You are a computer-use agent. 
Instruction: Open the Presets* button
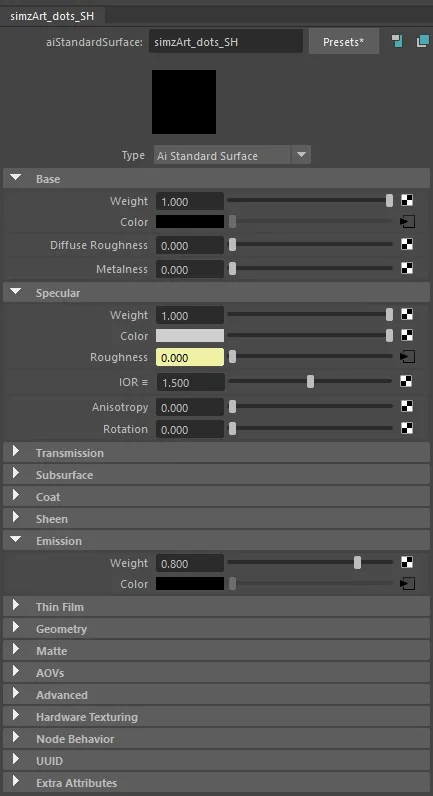pyautogui.click(x=344, y=42)
